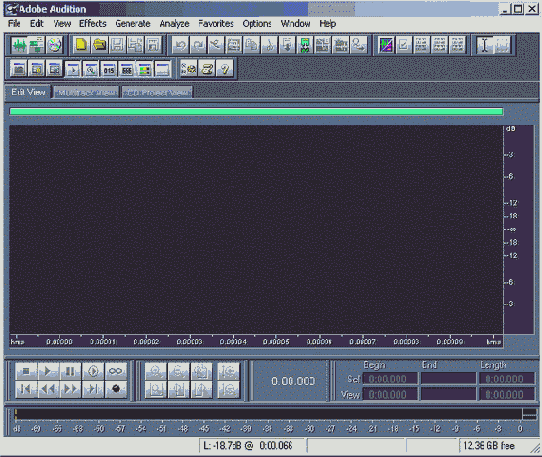Open the Effects menu

(x=93, y=24)
